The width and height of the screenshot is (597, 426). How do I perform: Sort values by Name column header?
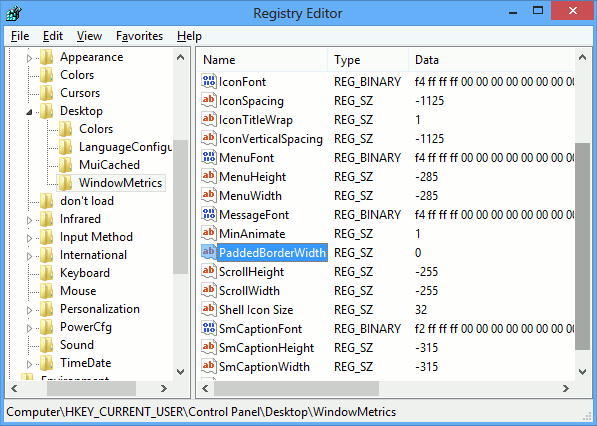pyautogui.click(x=263, y=60)
